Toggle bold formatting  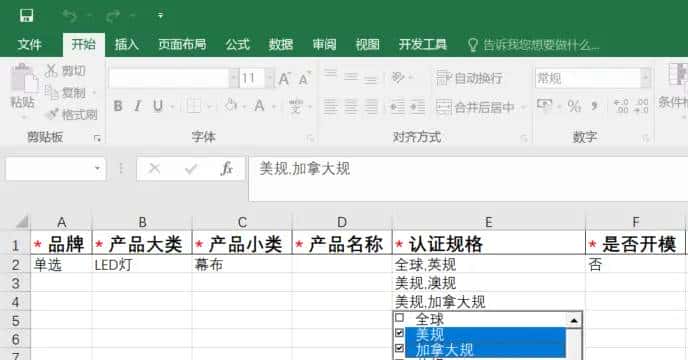click(x=118, y=106)
